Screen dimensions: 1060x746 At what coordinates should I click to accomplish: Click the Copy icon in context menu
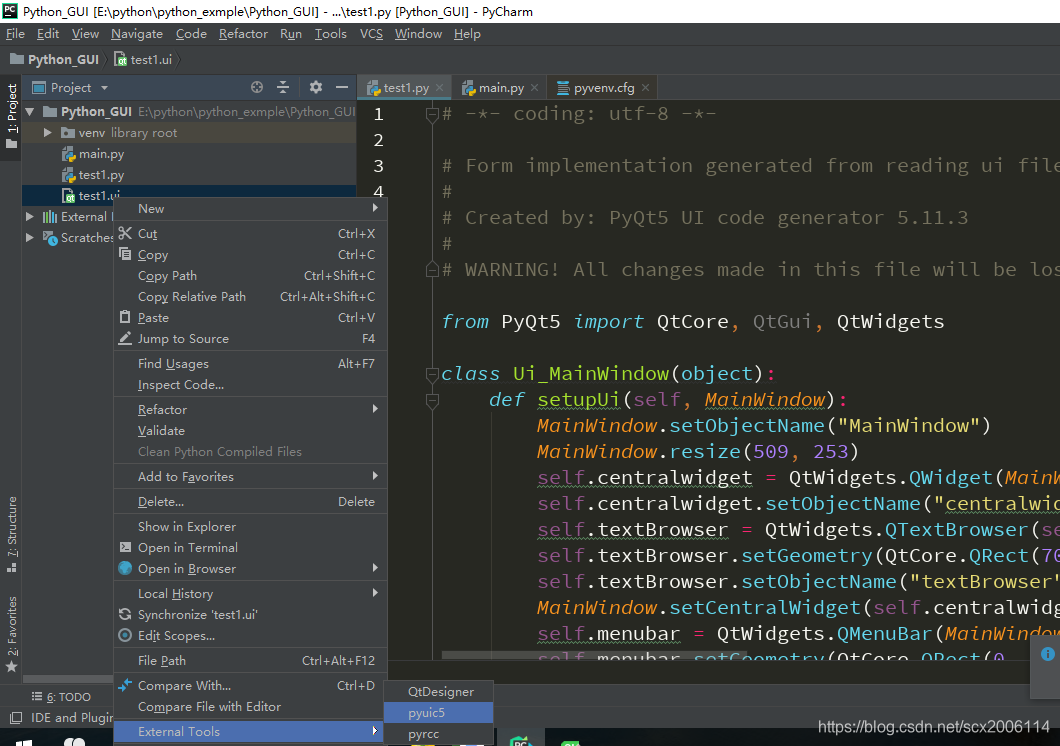click(125, 254)
